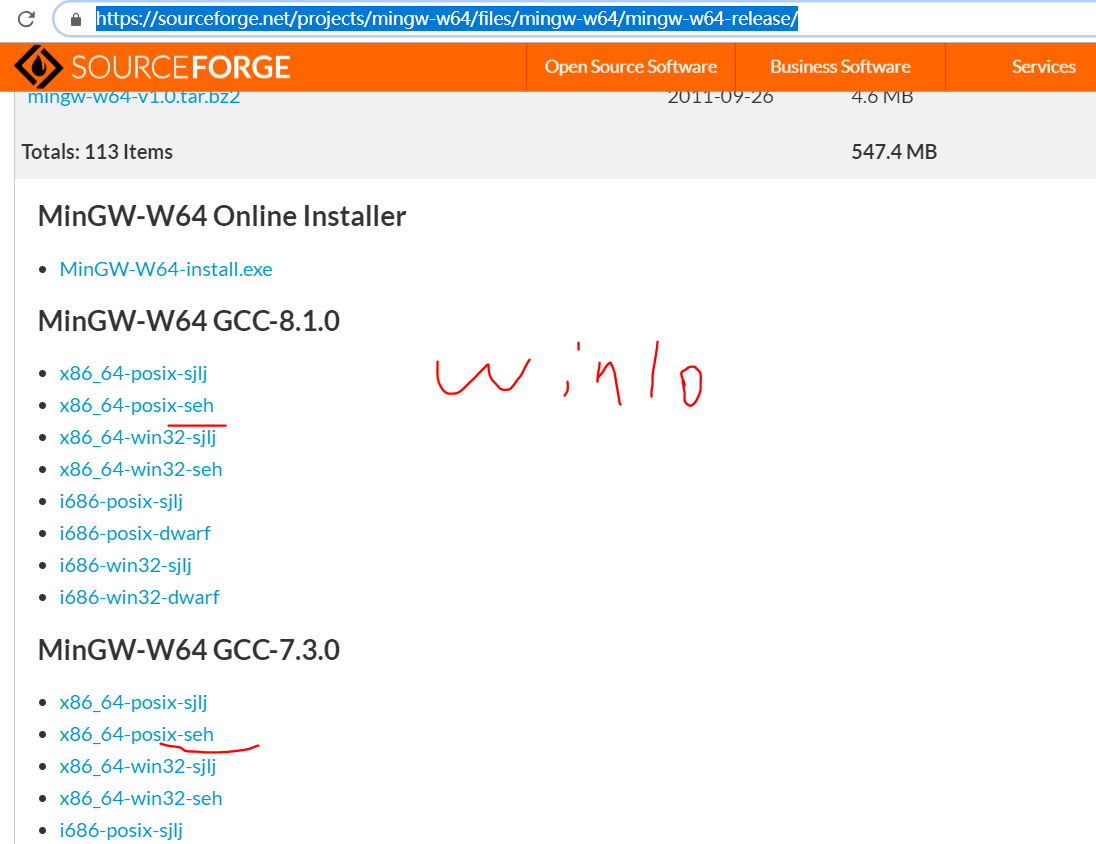Select x86_64-posix-sjlj under GCC-8.1.0
The image size is (1096, 844).
(x=133, y=372)
